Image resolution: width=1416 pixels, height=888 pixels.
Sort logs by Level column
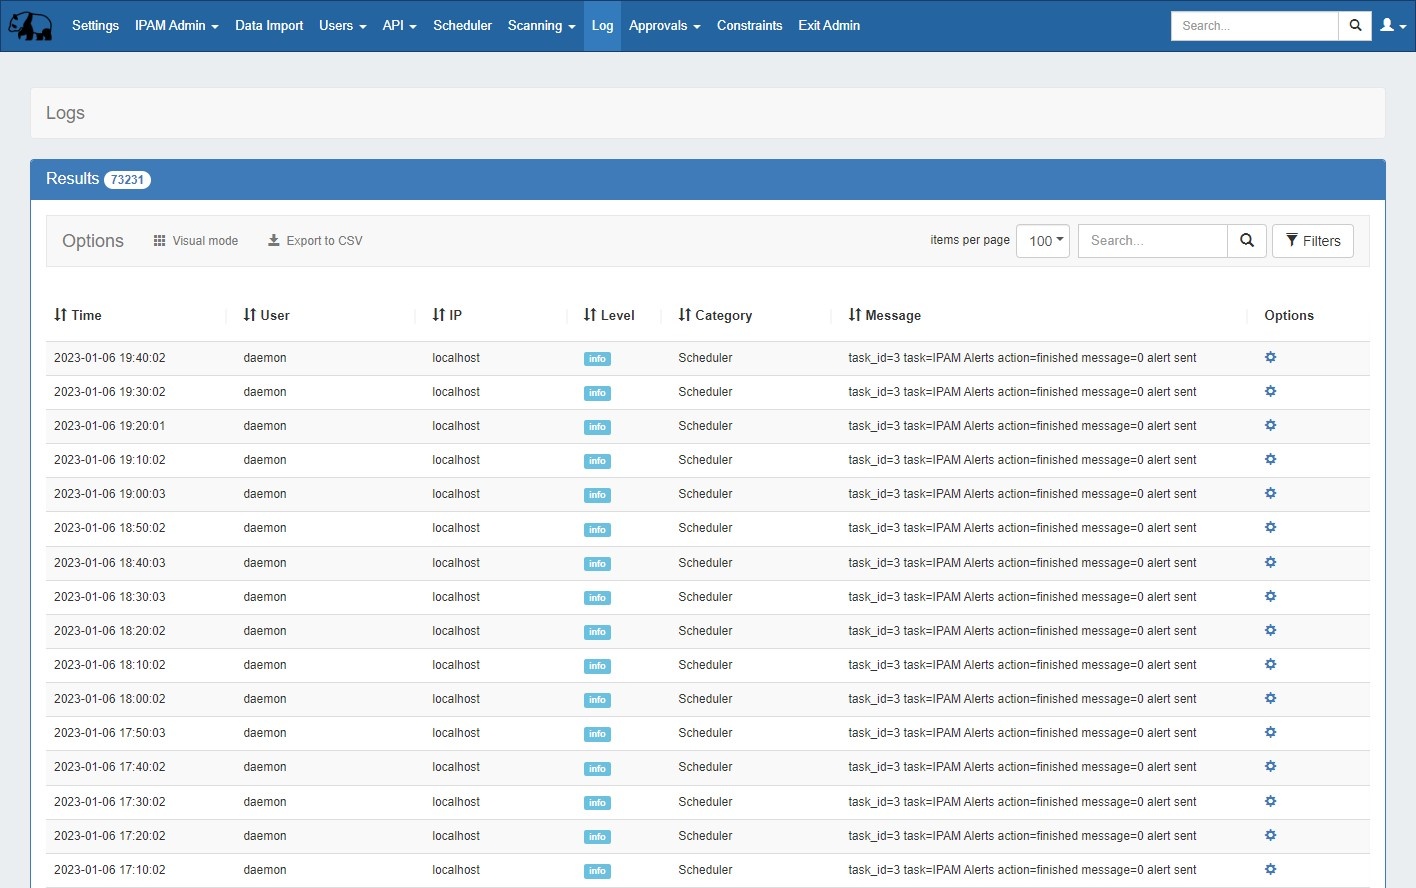point(608,315)
